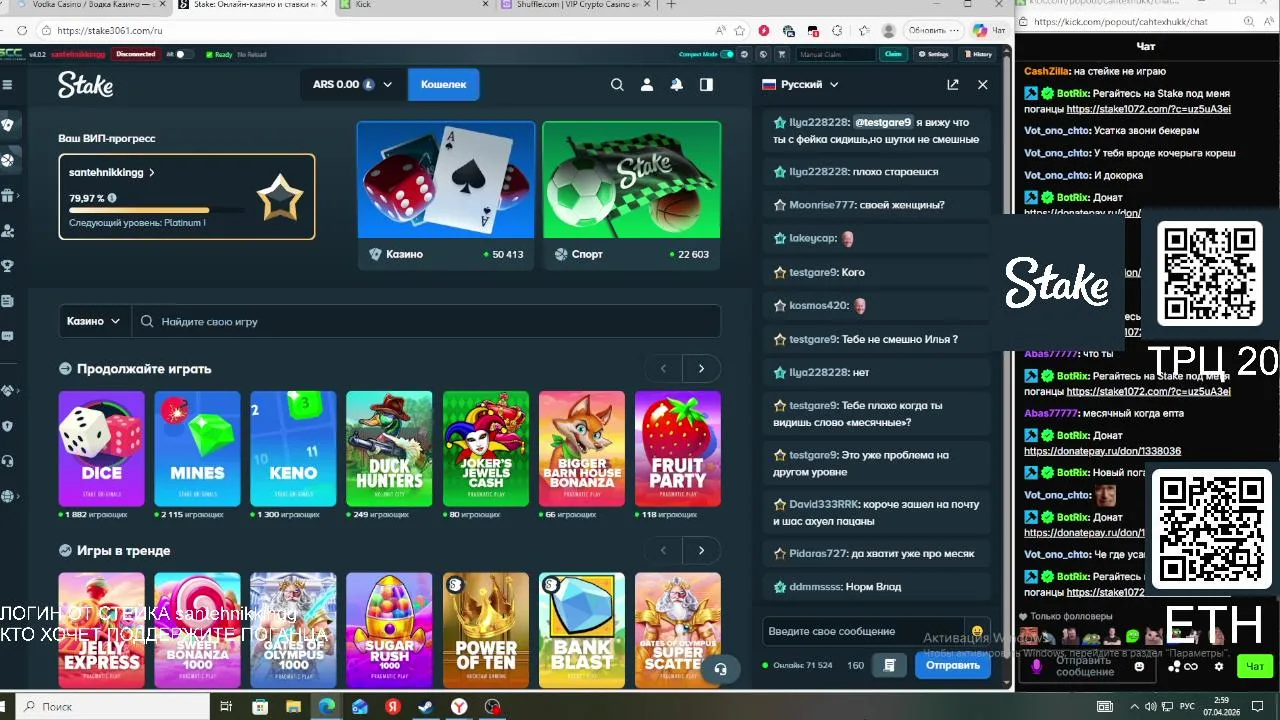Show next games in Игры в тренде
Viewport: 1280px width, 720px height.
701,550
